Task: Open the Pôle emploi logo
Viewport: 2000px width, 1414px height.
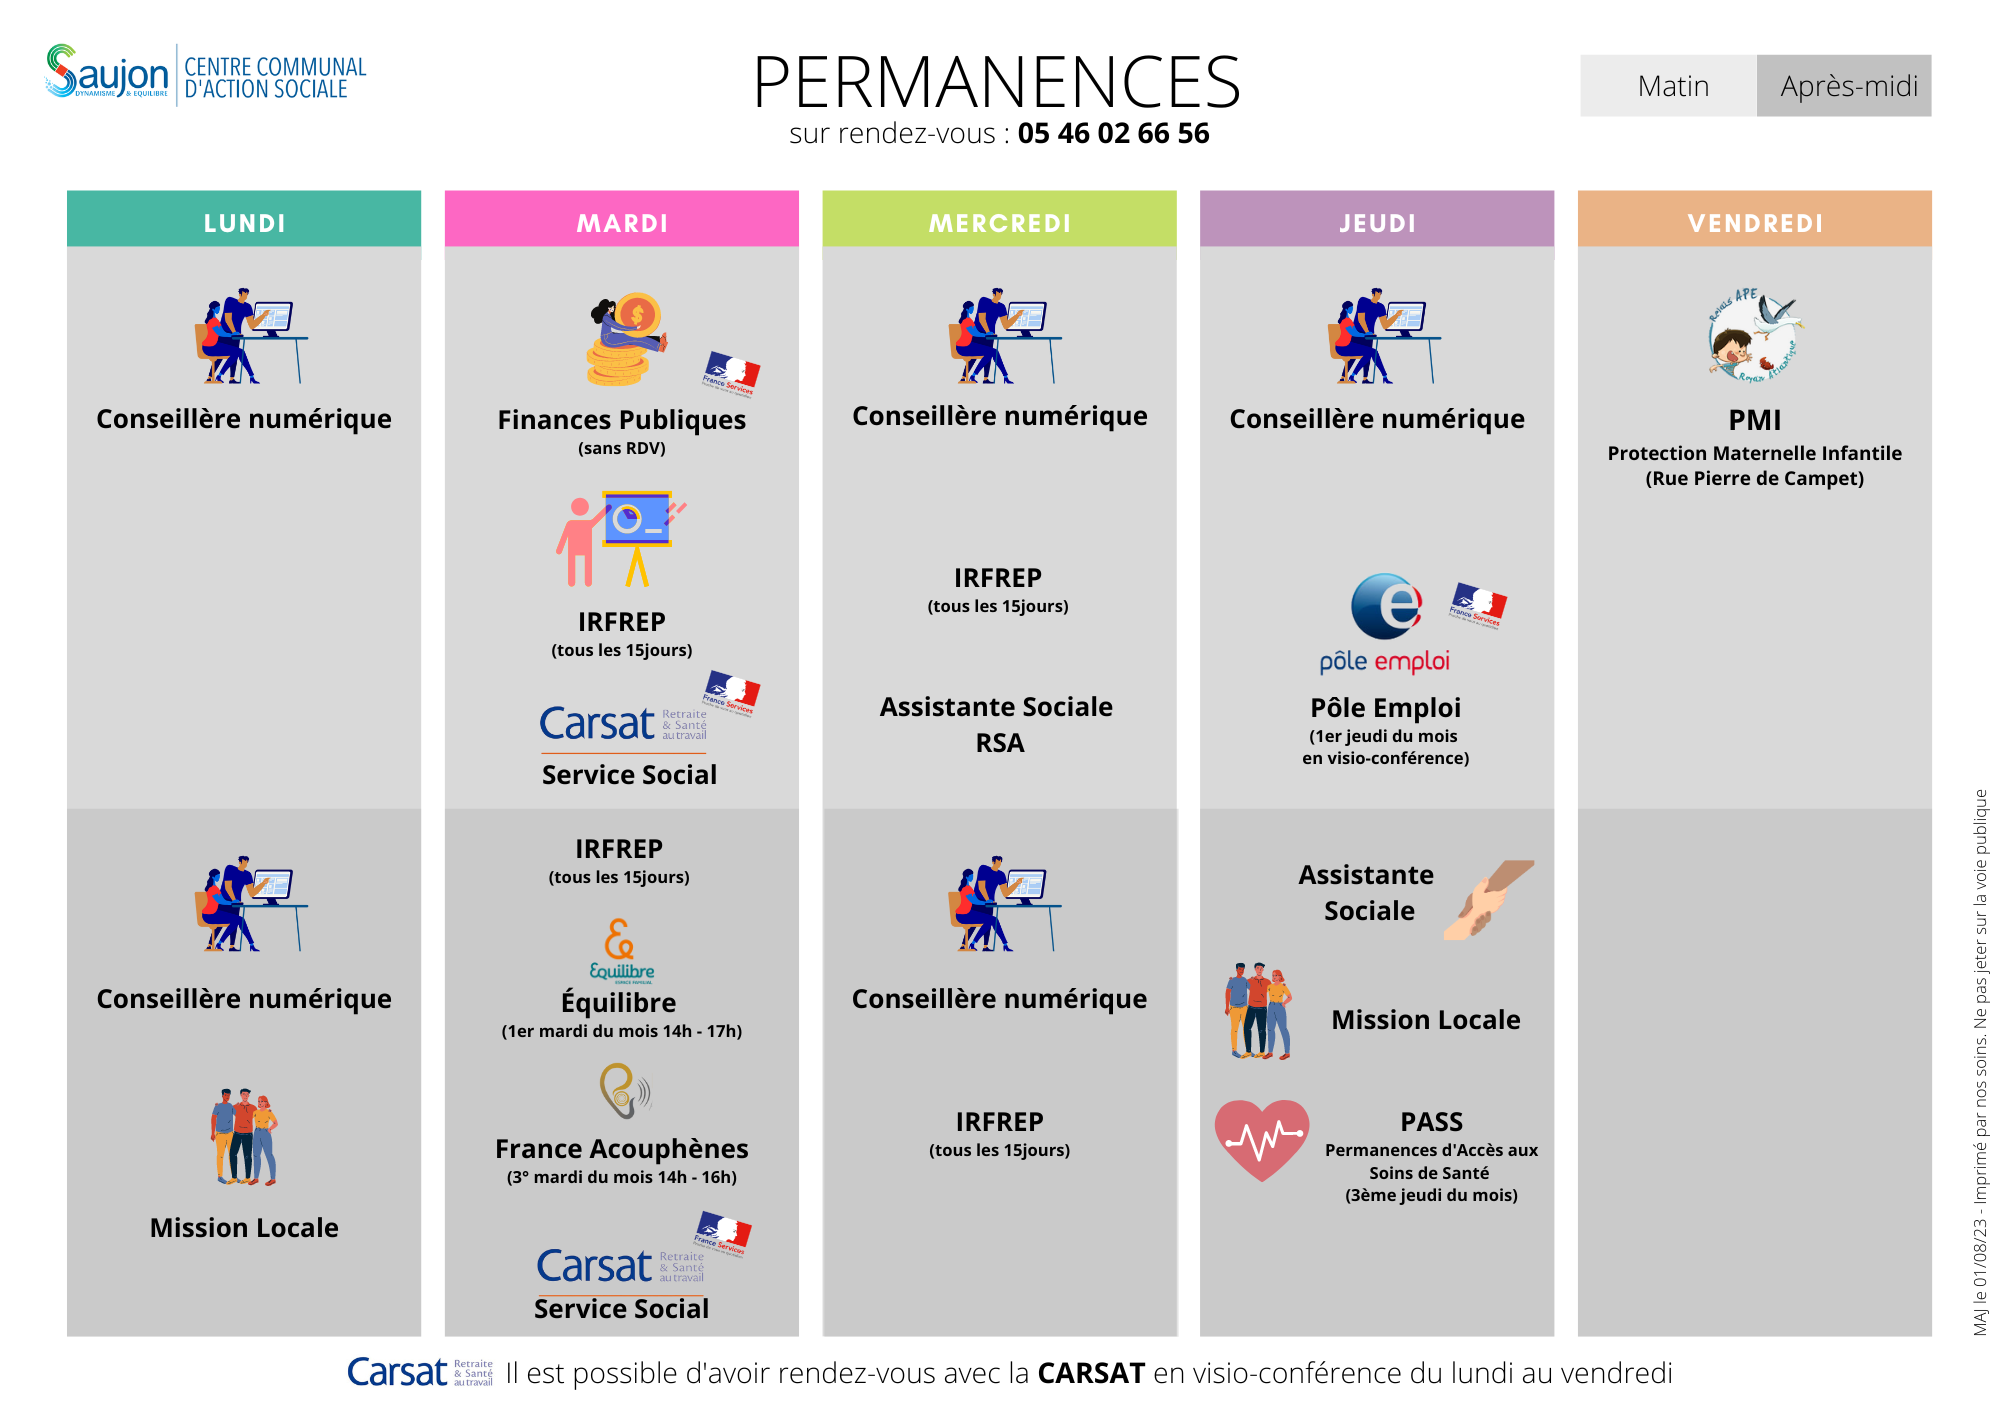Action: pos(1385,622)
